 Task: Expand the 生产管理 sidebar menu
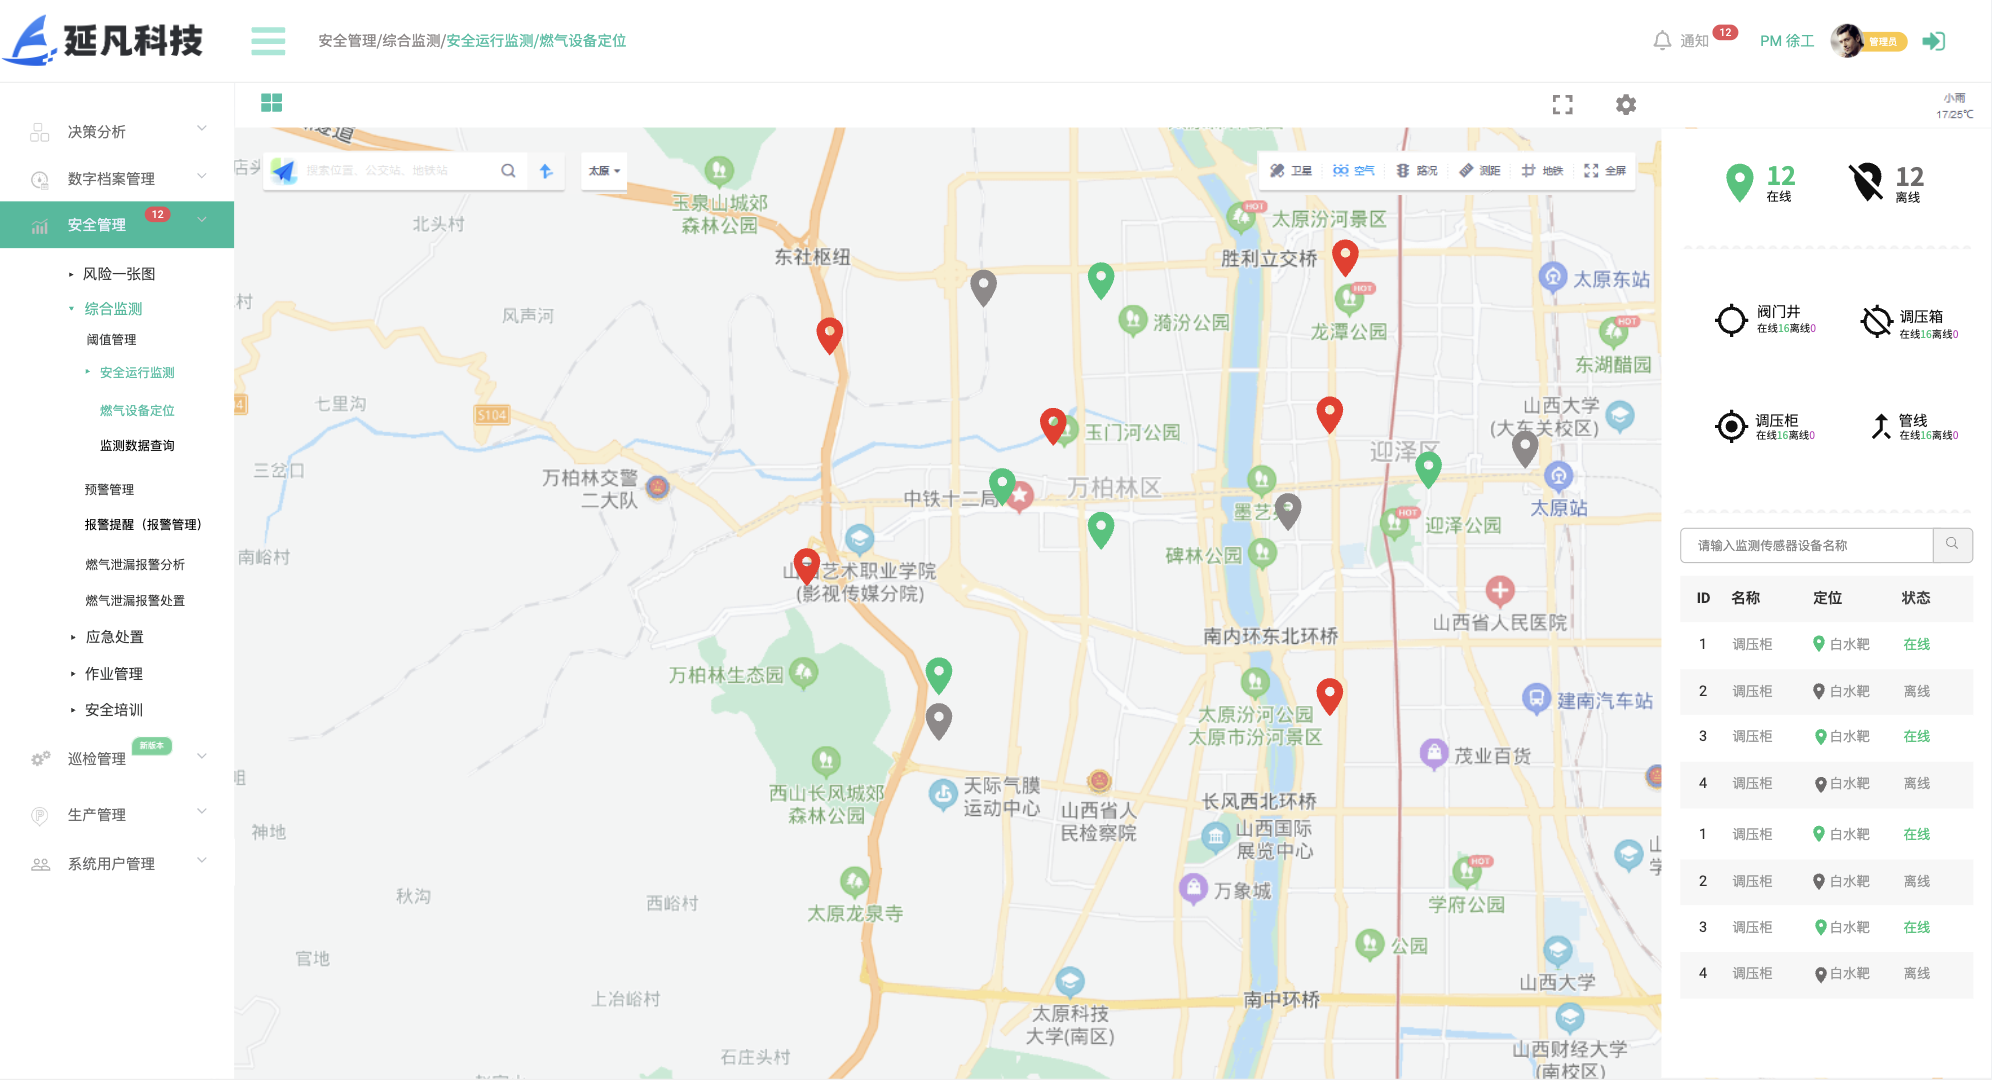point(117,815)
